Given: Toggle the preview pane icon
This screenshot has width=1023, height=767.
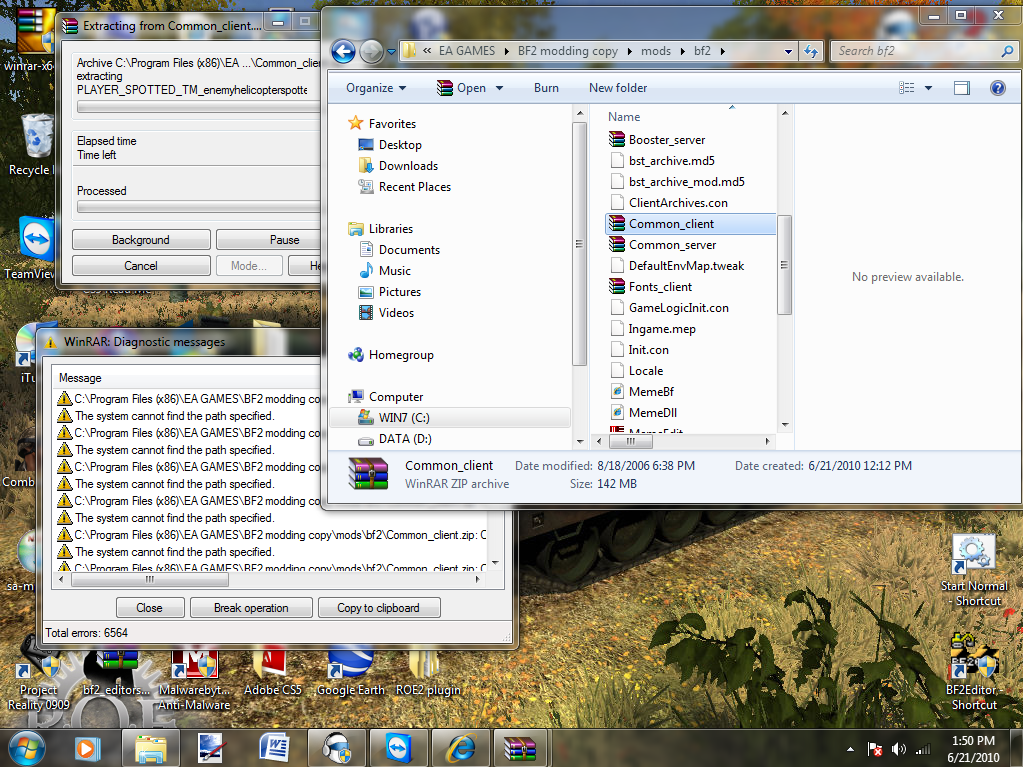Looking at the screenshot, I should tap(961, 88).
